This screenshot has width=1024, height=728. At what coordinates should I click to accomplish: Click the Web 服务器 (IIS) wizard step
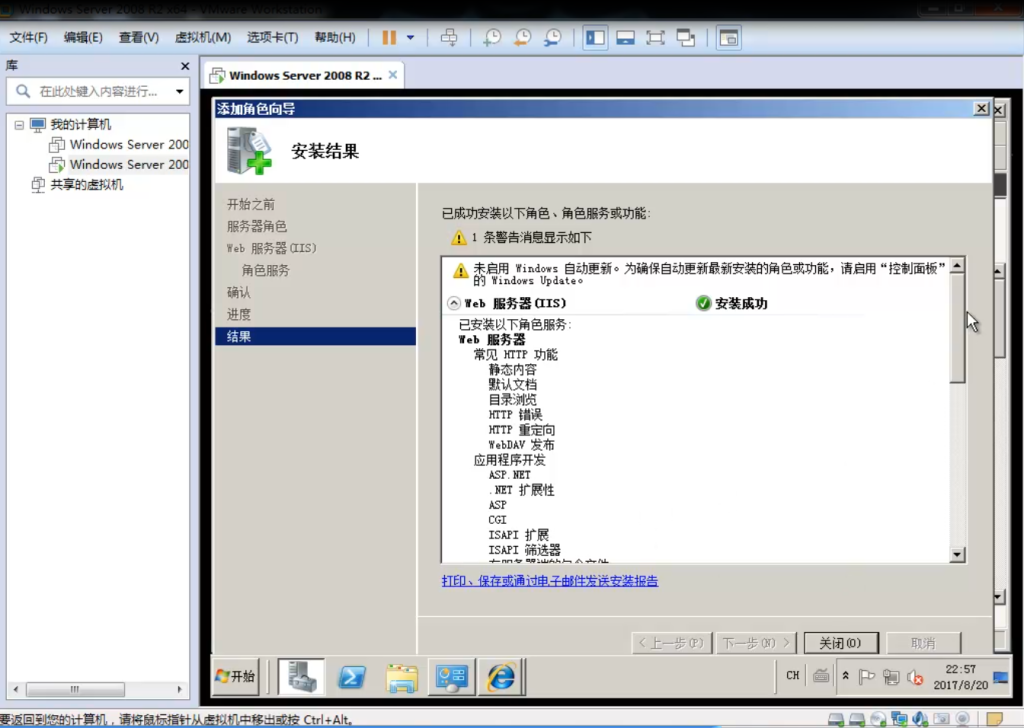click(x=271, y=249)
